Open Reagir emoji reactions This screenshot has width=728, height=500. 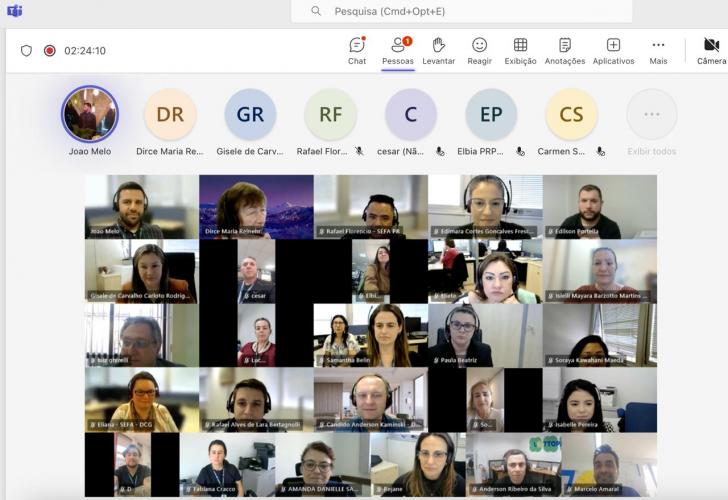pyautogui.click(x=479, y=50)
